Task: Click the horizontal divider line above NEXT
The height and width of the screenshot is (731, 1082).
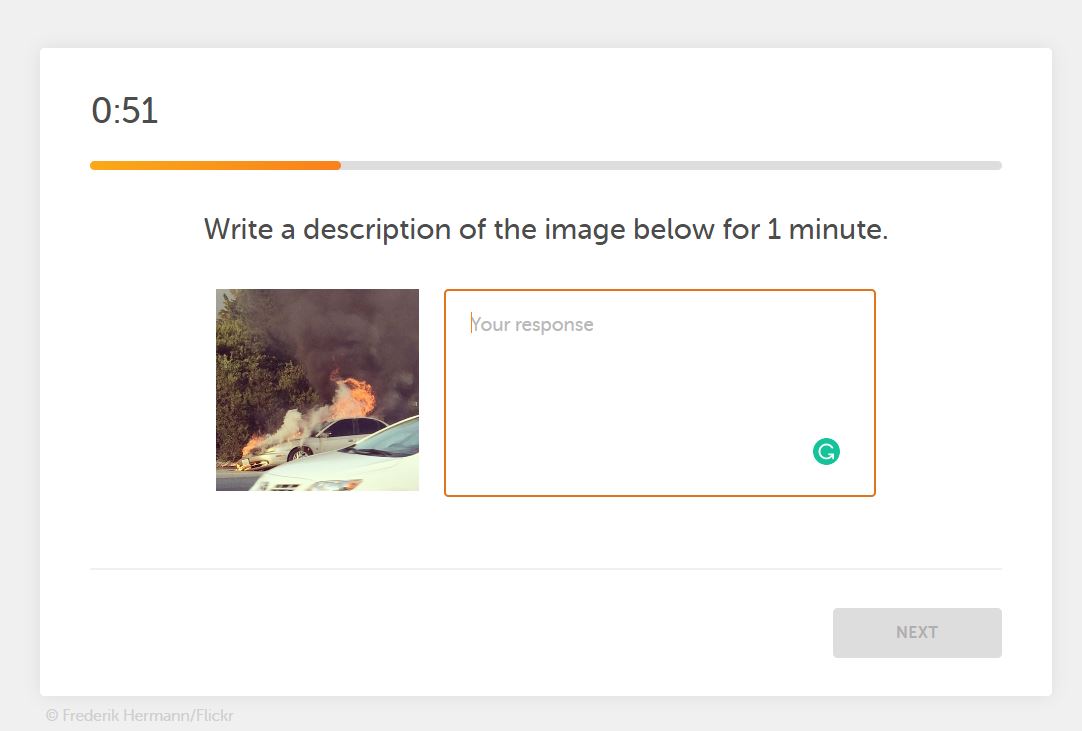Action: 546,569
